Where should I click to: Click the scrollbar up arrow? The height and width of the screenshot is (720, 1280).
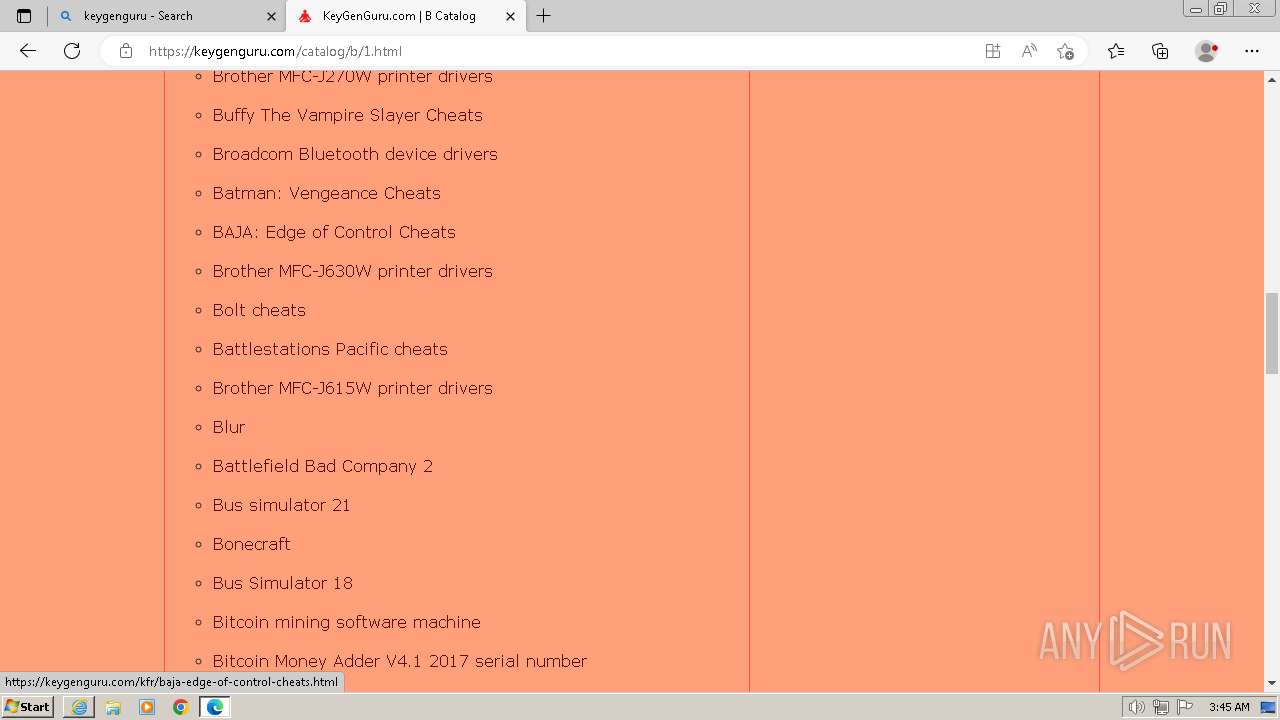click(x=1272, y=79)
